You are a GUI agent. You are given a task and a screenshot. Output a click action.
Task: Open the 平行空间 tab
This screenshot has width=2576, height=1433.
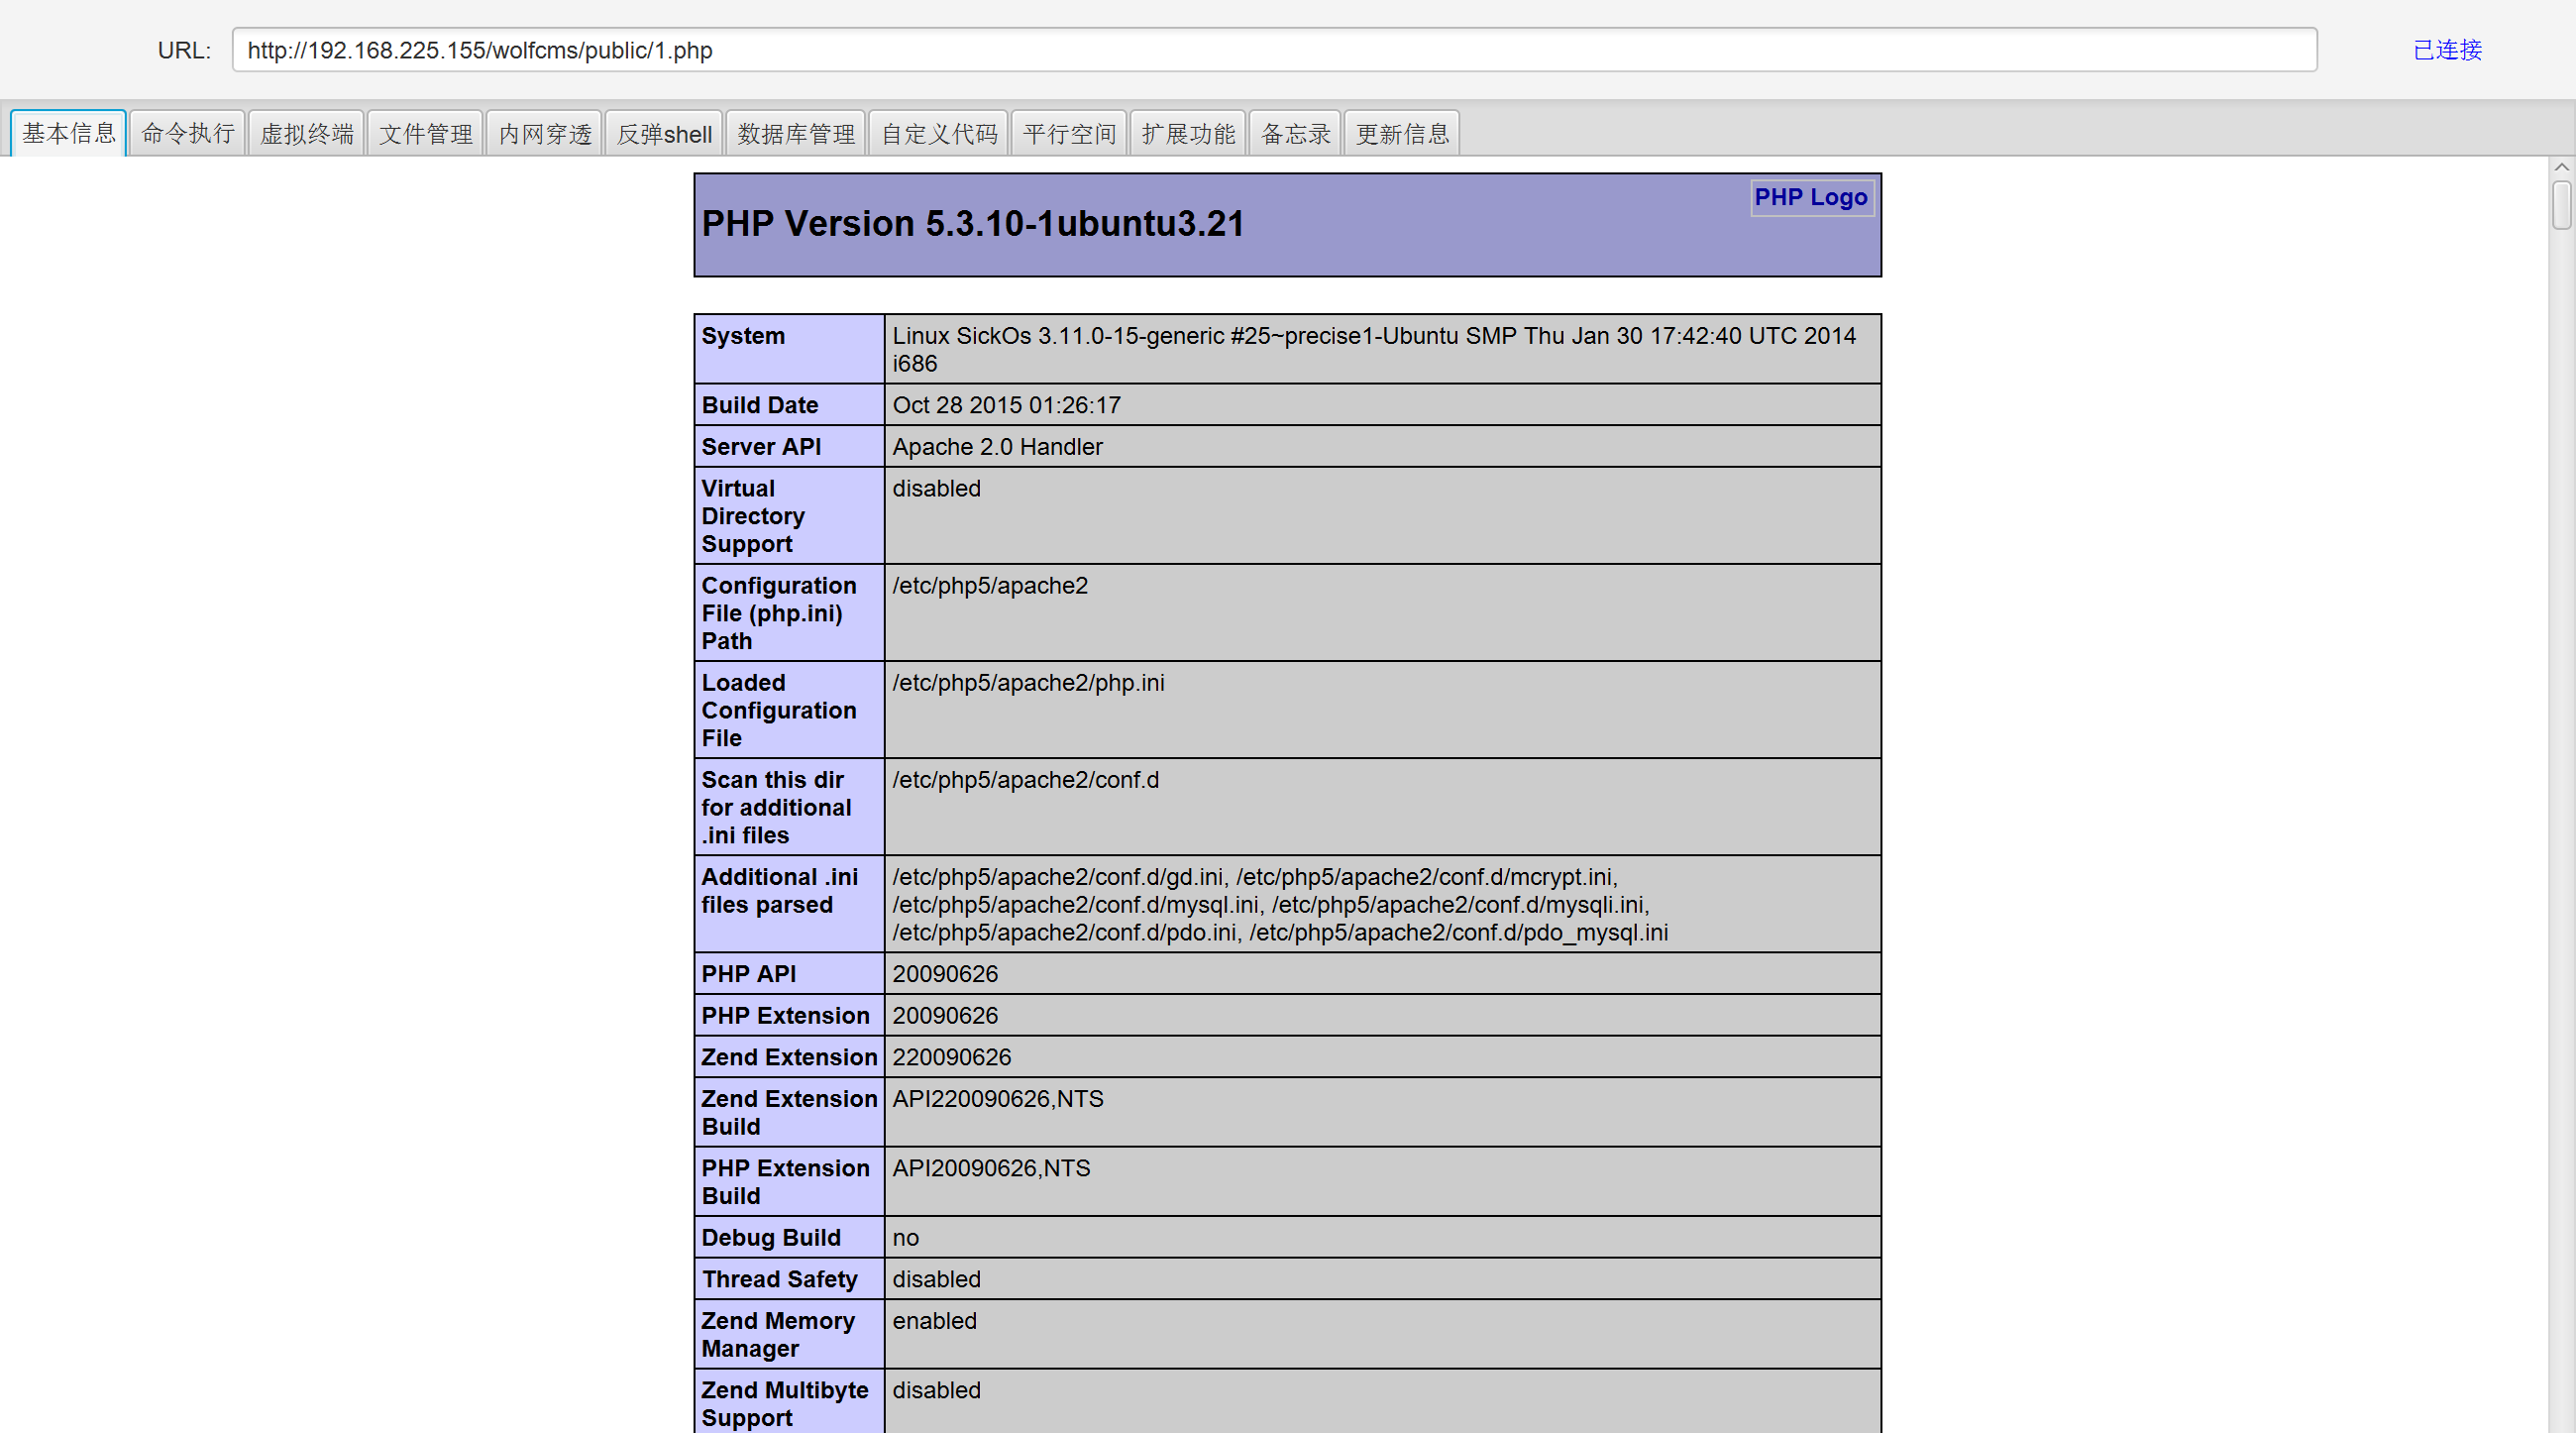pyautogui.click(x=1069, y=134)
